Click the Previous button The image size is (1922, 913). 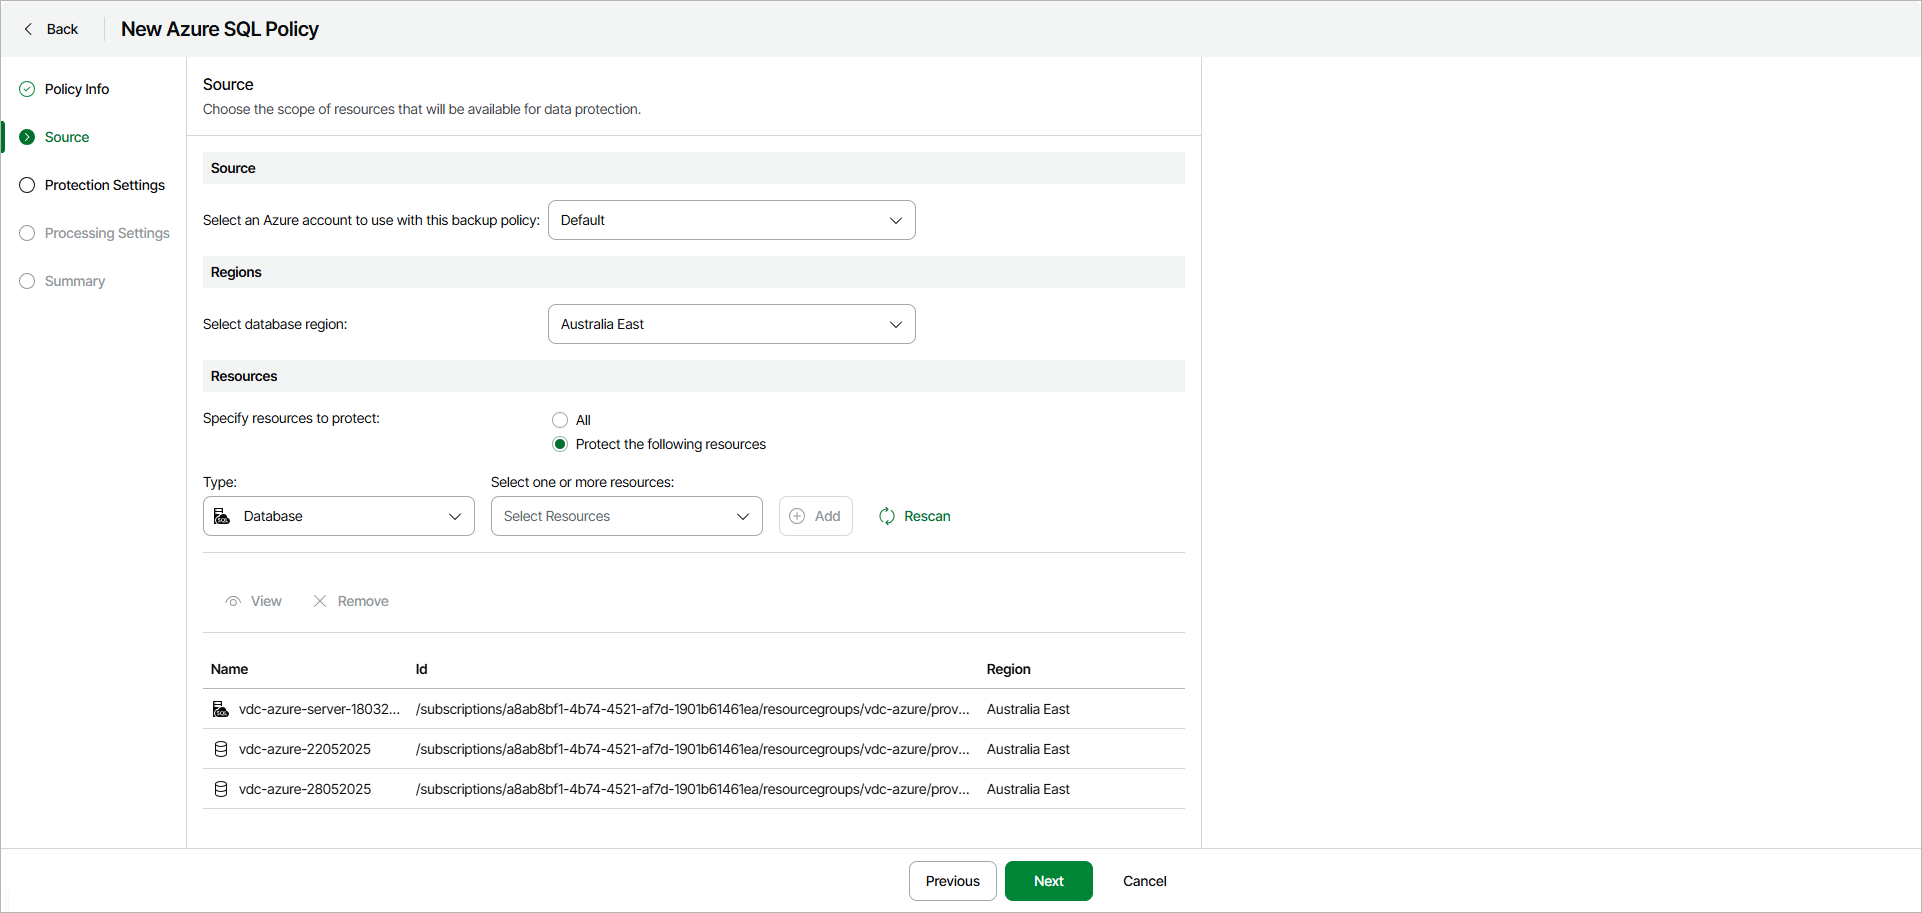(952, 881)
